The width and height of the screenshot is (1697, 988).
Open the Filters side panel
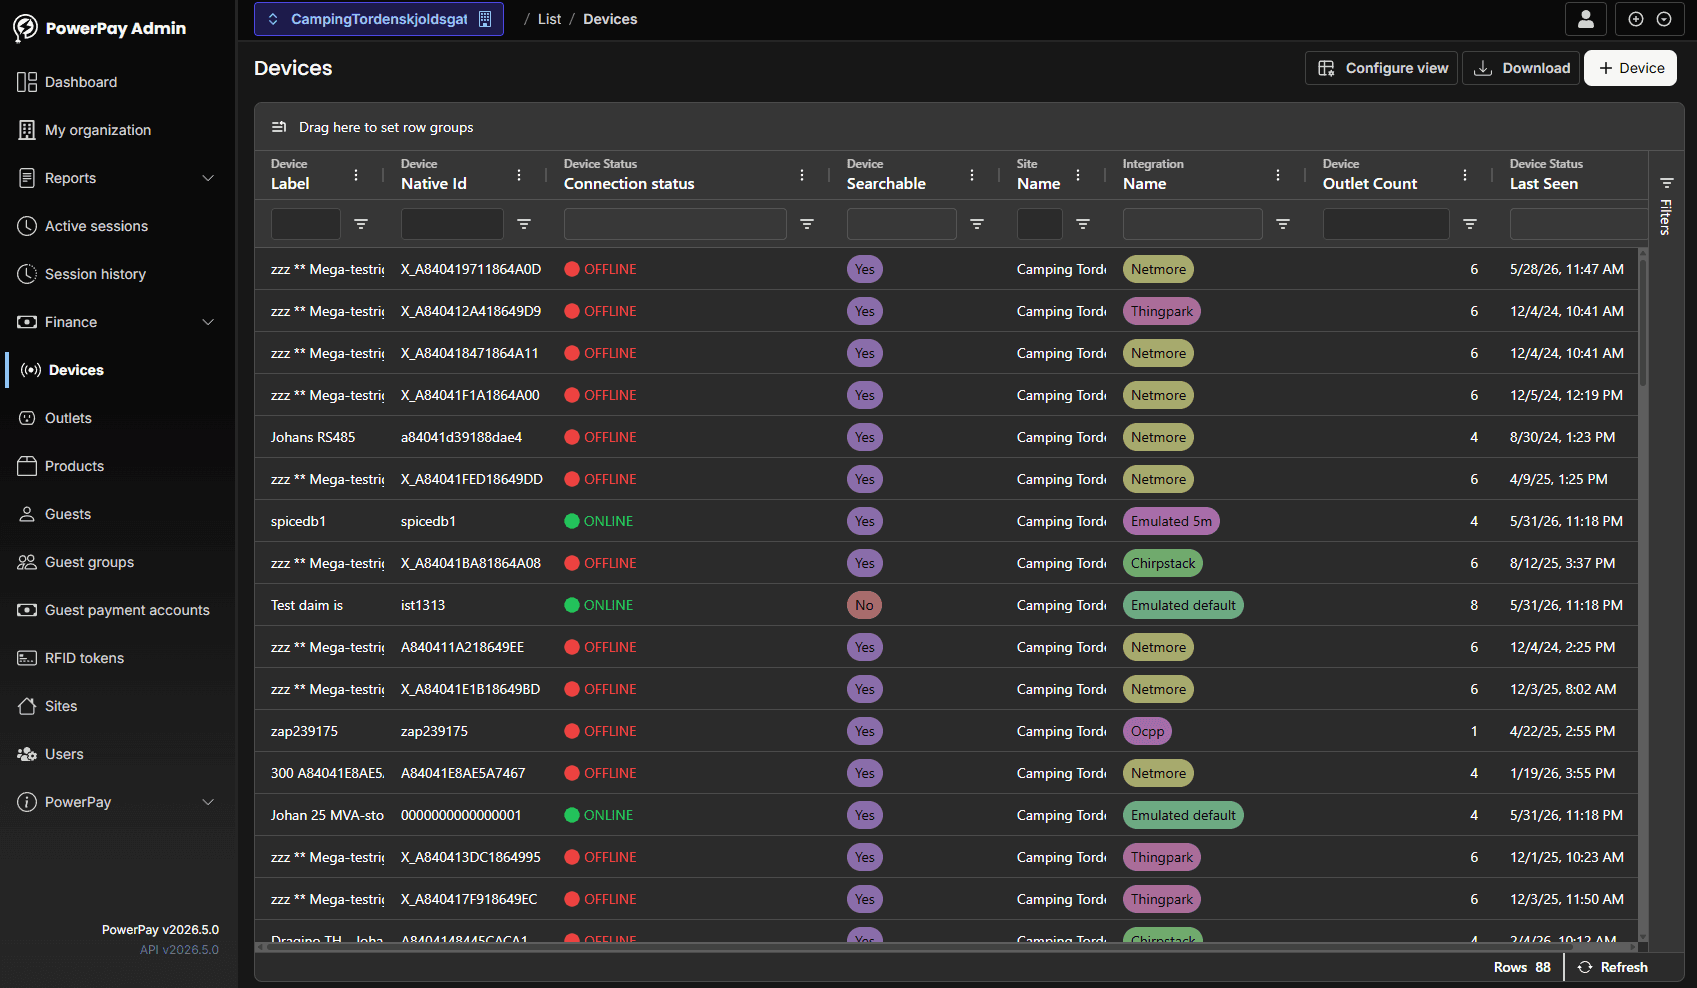[1666, 206]
